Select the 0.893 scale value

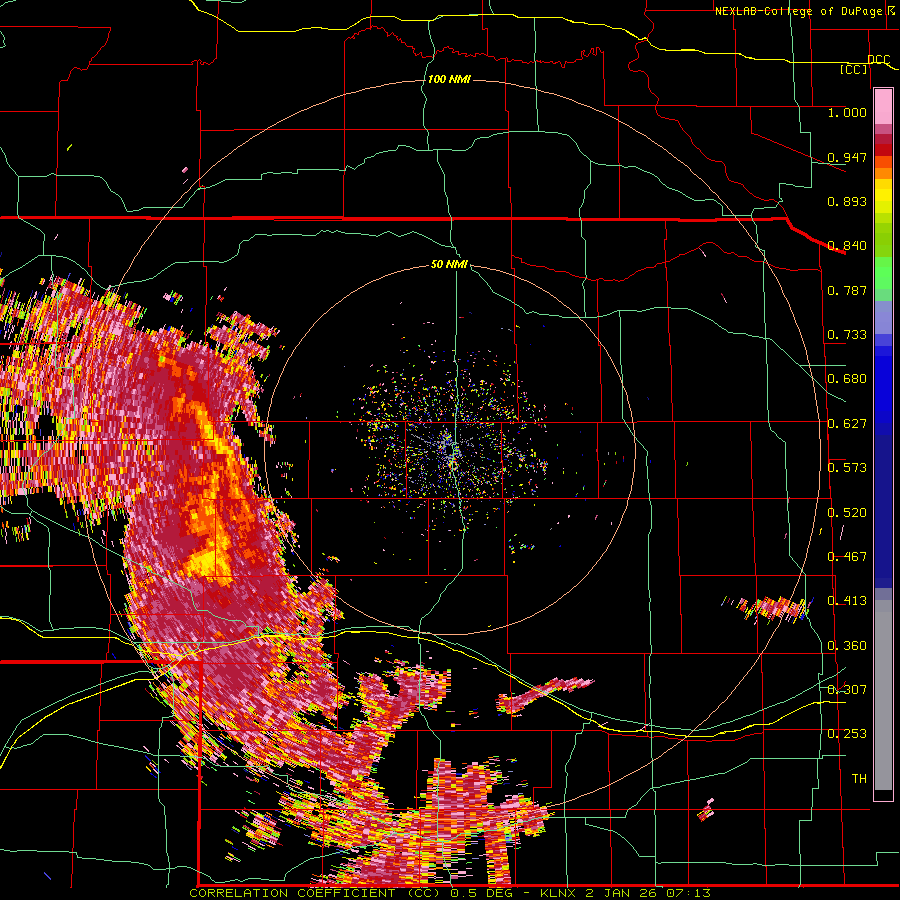coord(847,201)
